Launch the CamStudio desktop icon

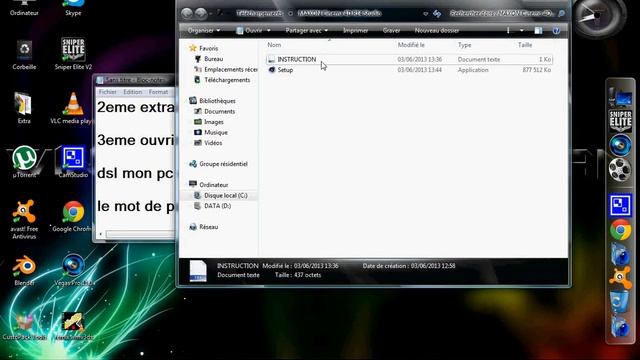[73, 162]
